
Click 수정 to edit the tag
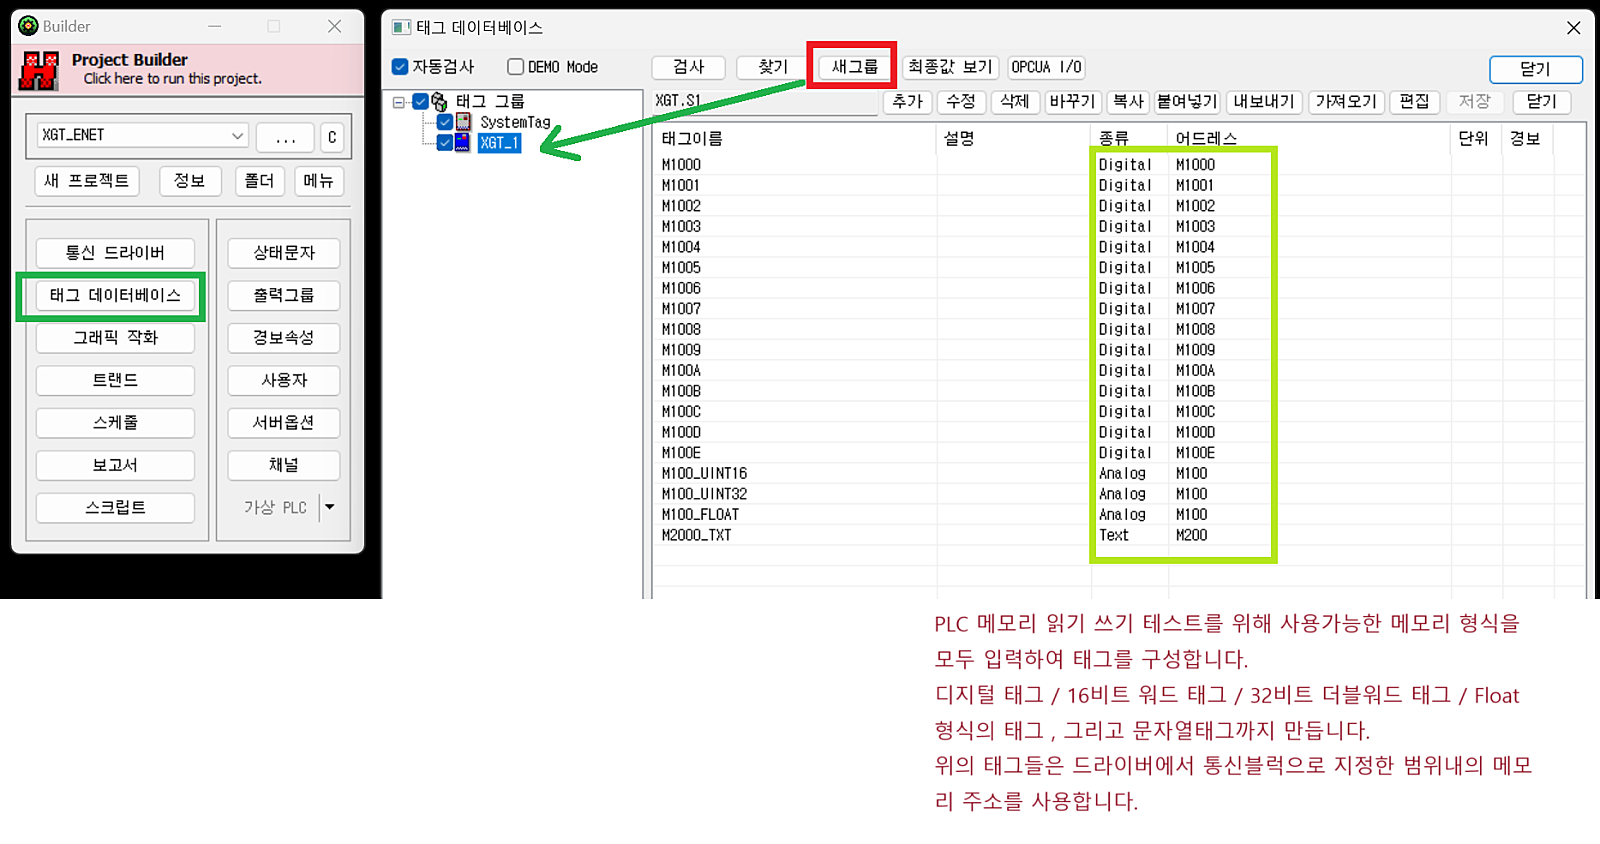961,102
